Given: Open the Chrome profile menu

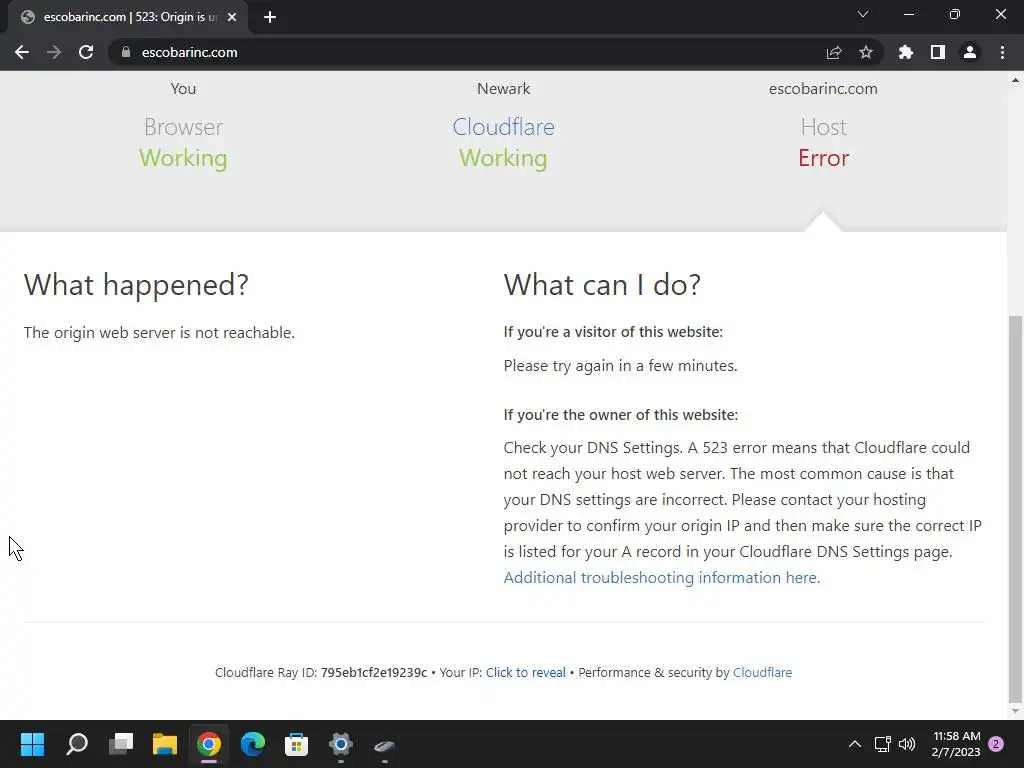Looking at the screenshot, I should 970,52.
